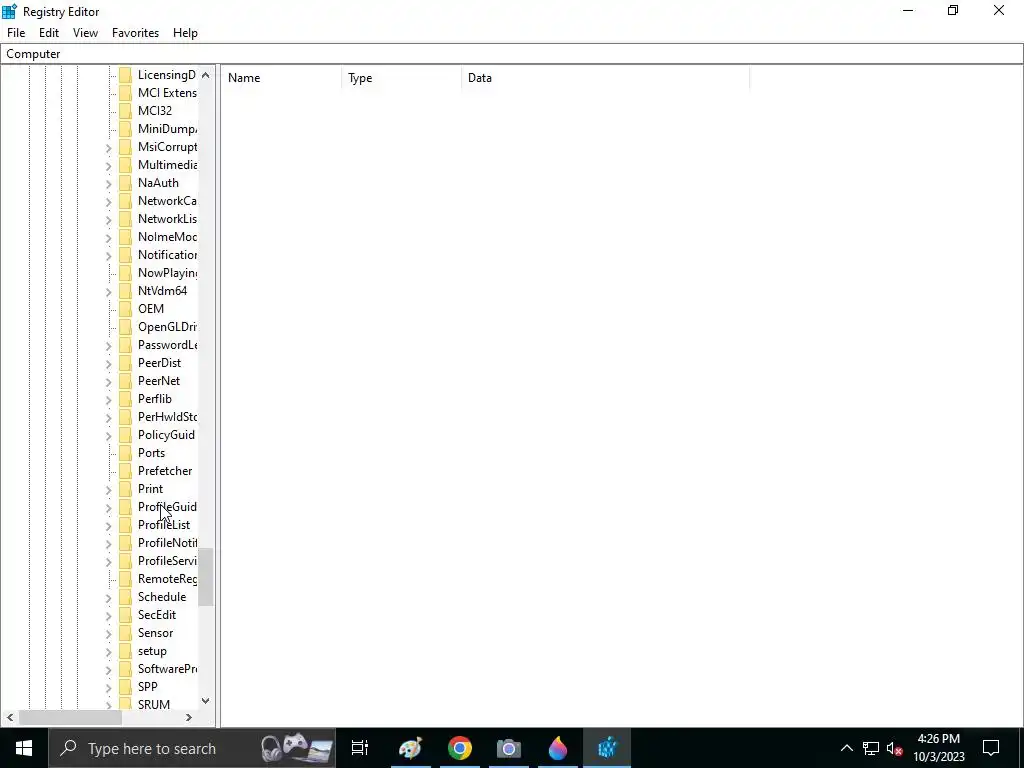The height and width of the screenshot is (768, 1024).
Task: Click the horizontal scroll right arrow
Action: tap(189, 717)
